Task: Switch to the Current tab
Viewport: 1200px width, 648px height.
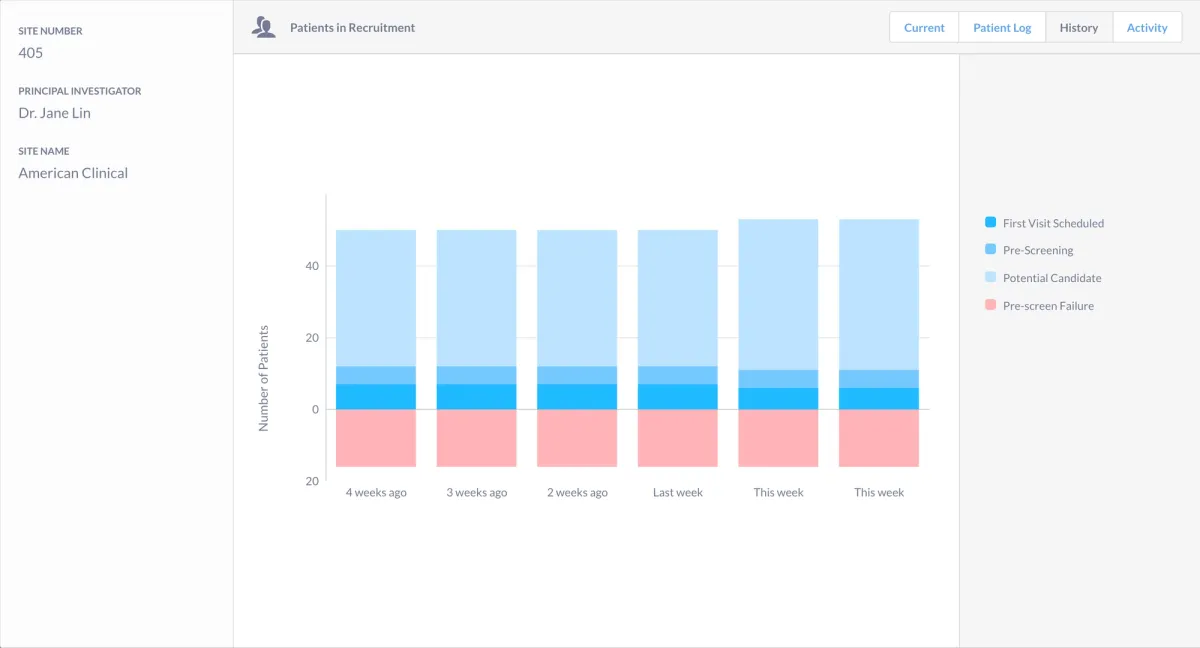Action: click(923, 27)
